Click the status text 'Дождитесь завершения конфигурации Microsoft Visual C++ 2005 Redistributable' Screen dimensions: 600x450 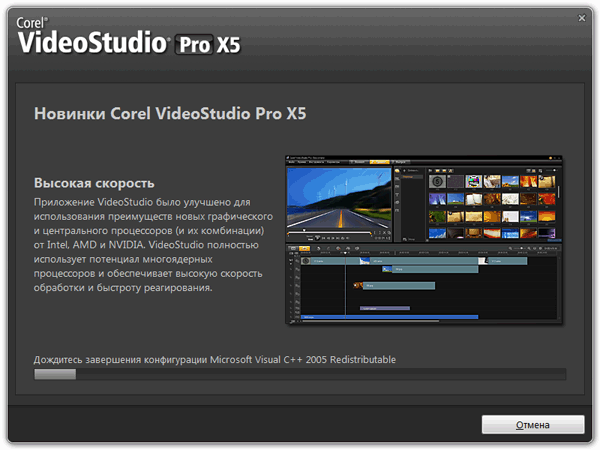click(x=215, y=360)
